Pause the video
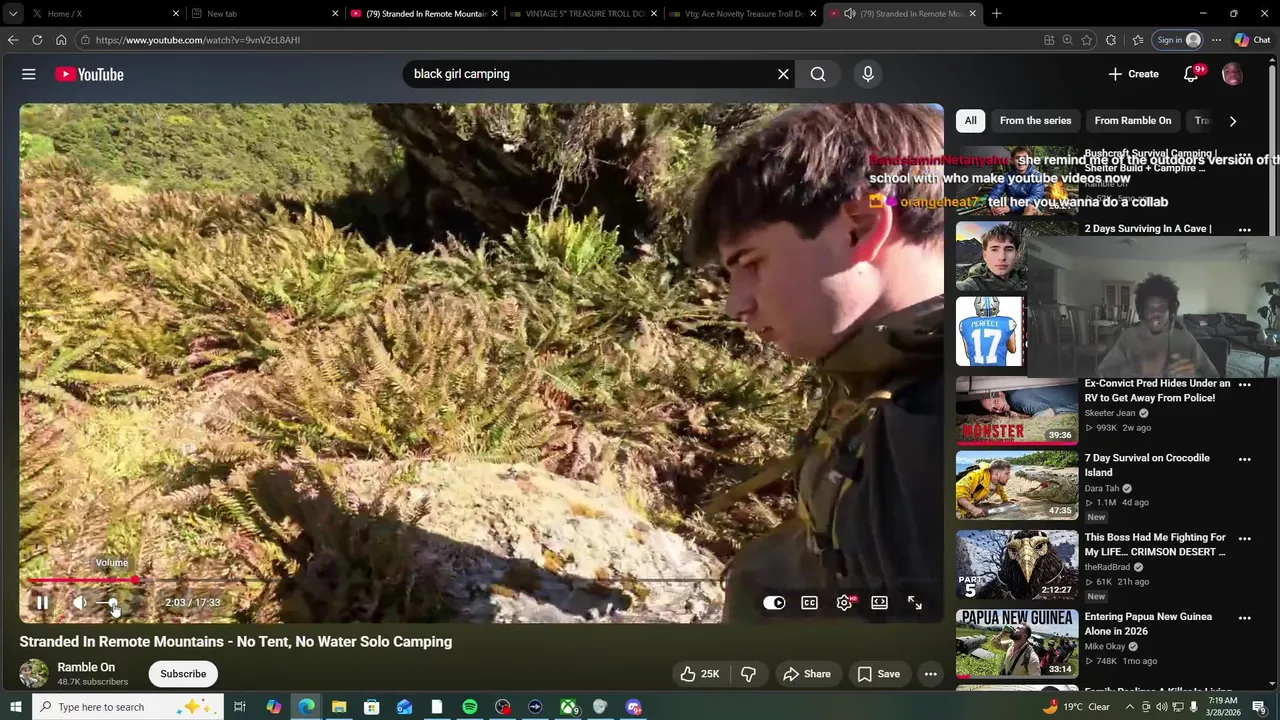Screen dimensions: 1280x720 point(42,603)
